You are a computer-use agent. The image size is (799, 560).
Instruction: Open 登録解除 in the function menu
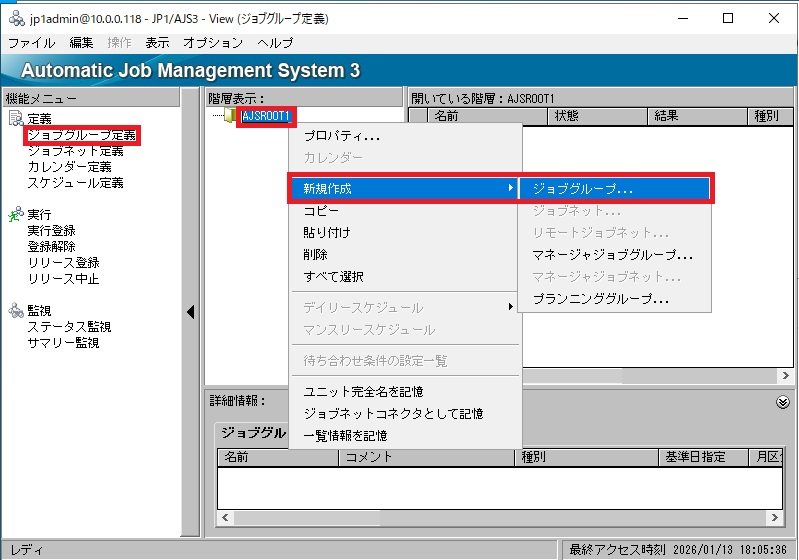(x=51, y=247)
